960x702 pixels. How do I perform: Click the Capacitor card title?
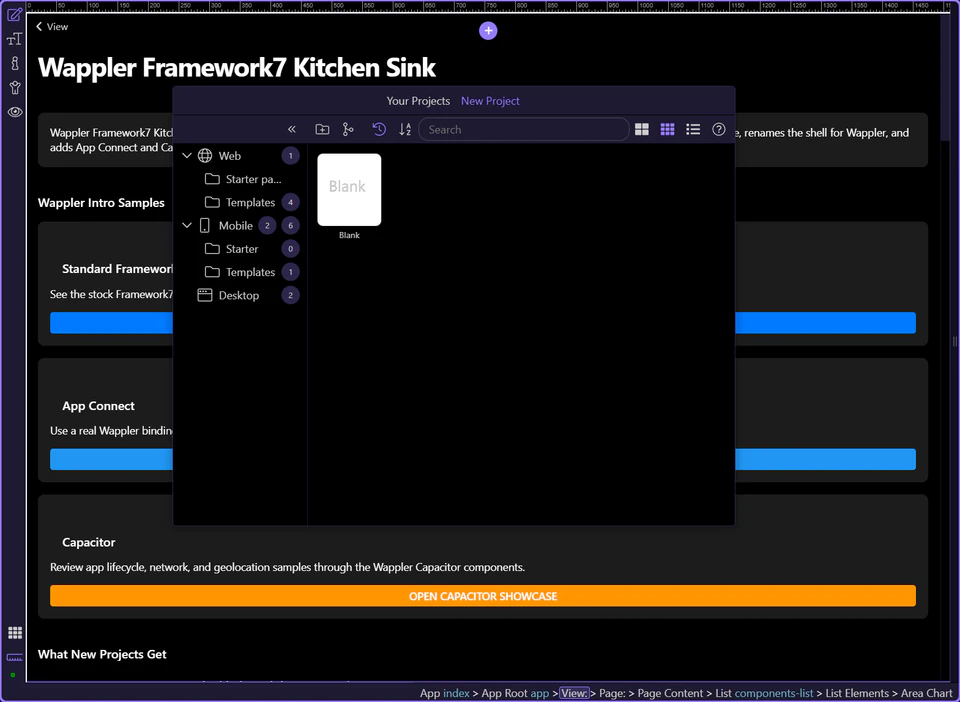coord(89,542)
